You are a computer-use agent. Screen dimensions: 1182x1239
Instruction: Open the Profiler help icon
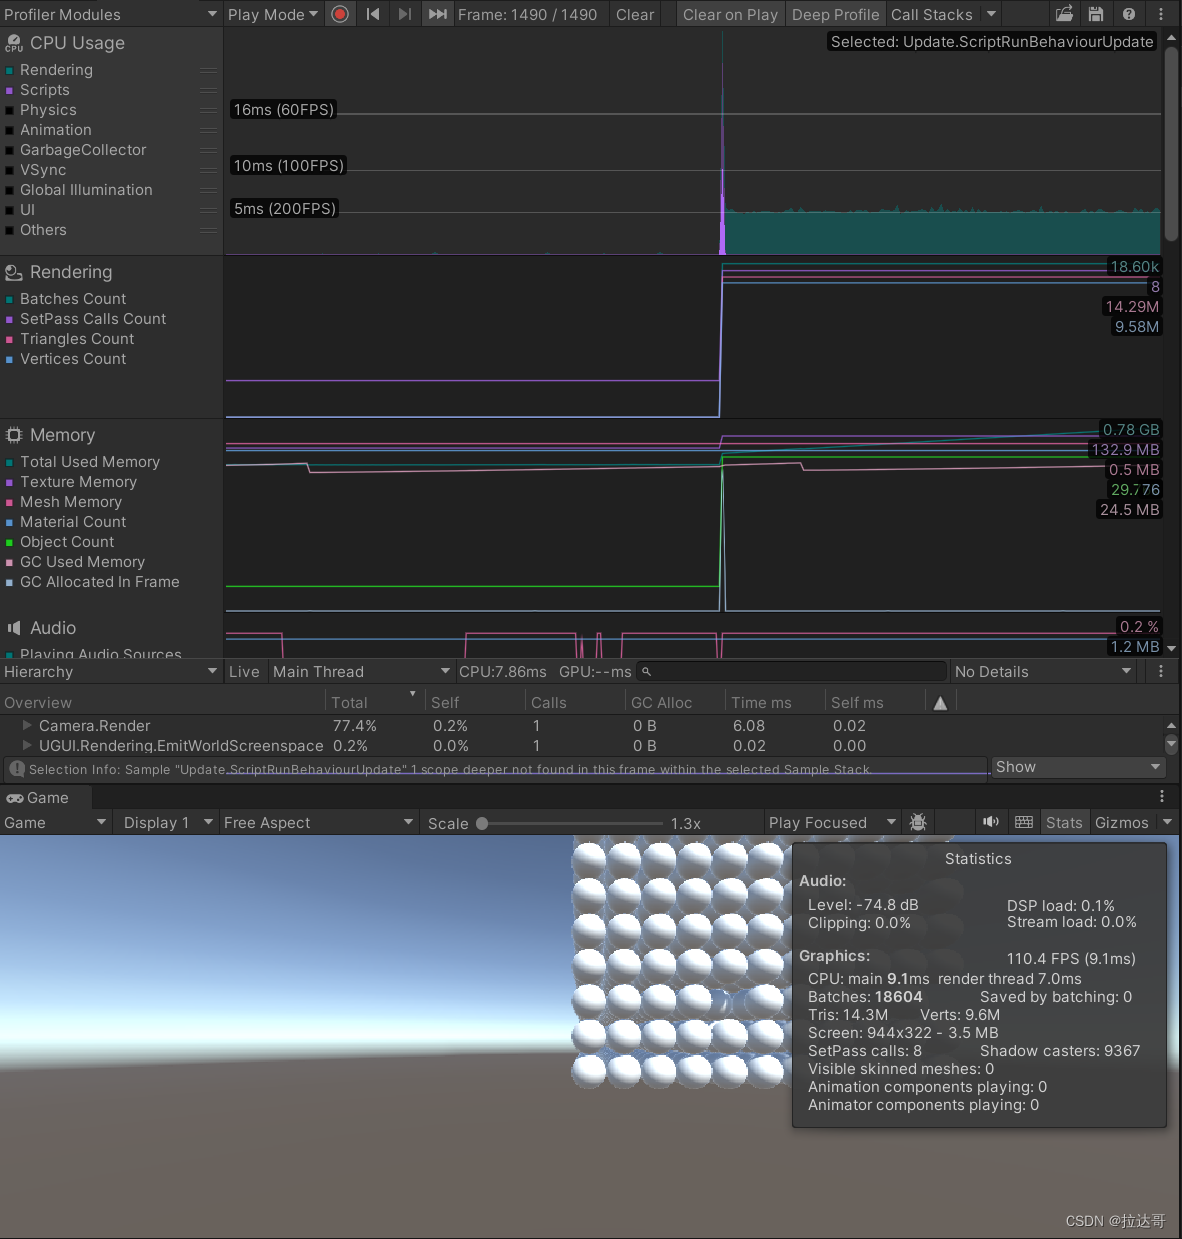coord(1129,14)
